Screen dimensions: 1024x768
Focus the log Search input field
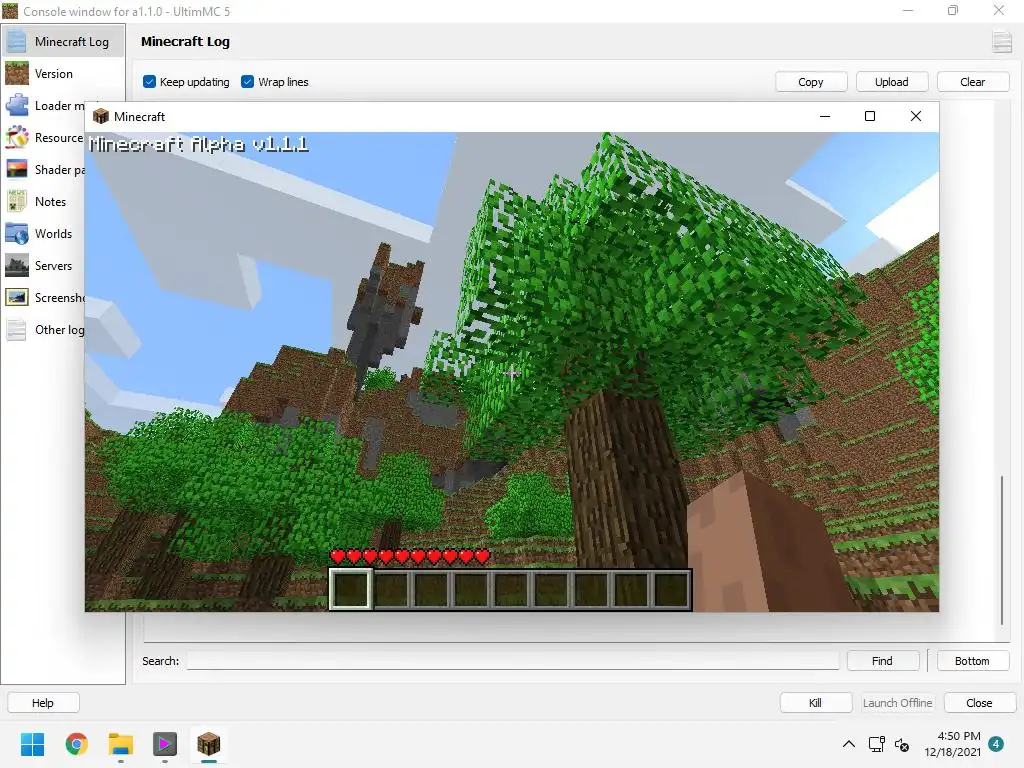coord(513,661)
